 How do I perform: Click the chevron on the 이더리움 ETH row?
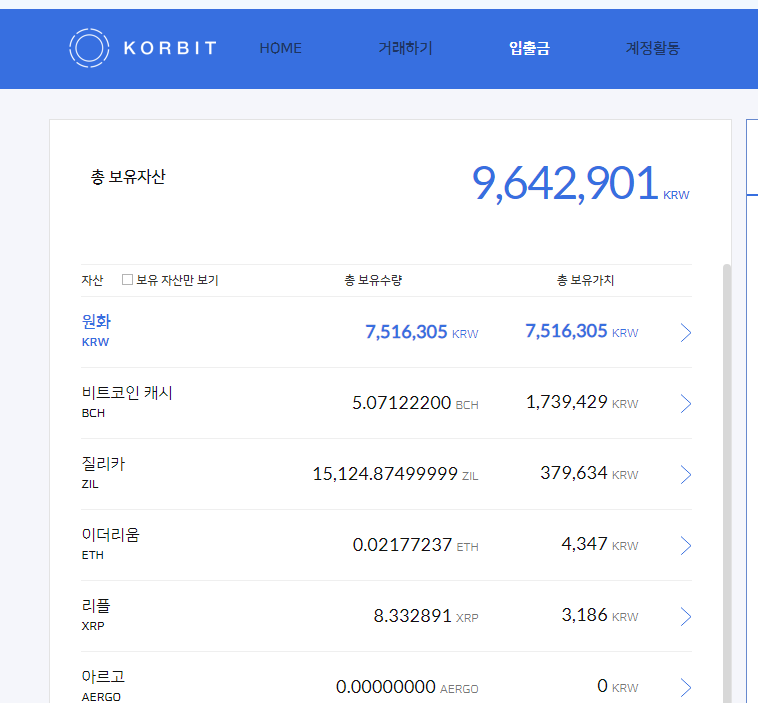tap(685, 546)
